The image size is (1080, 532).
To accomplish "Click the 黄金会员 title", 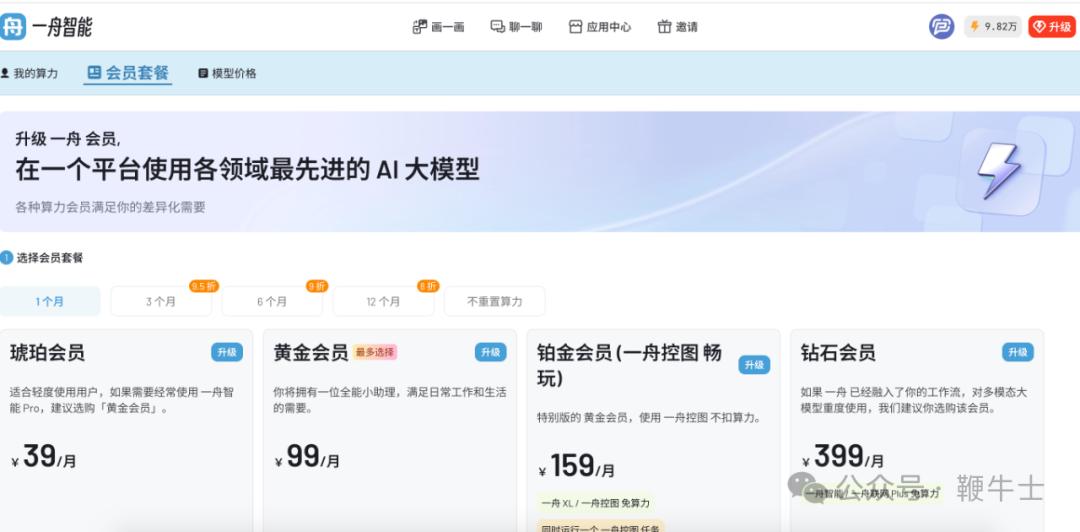I will tap(311, 352).
